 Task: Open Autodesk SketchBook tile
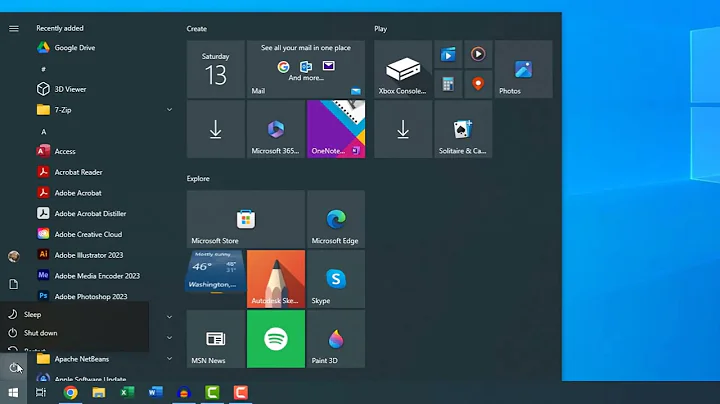(x=276, y=279)
